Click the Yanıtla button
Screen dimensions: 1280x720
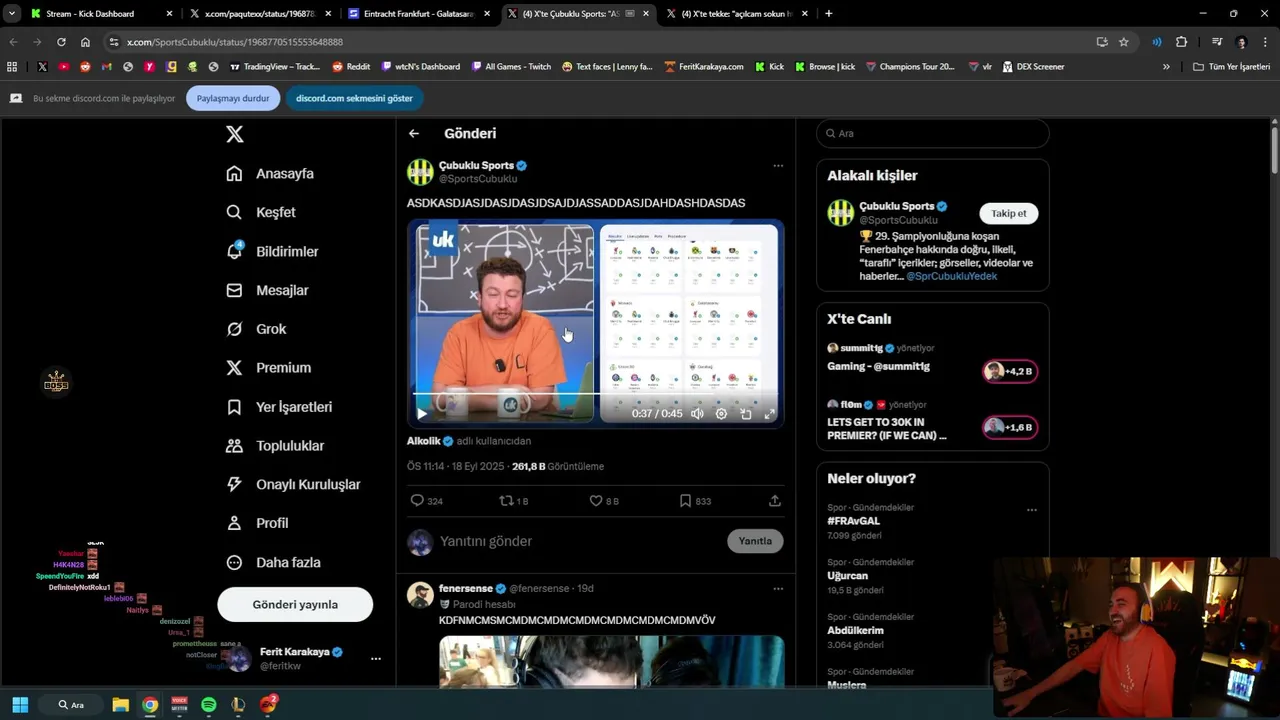755,541
